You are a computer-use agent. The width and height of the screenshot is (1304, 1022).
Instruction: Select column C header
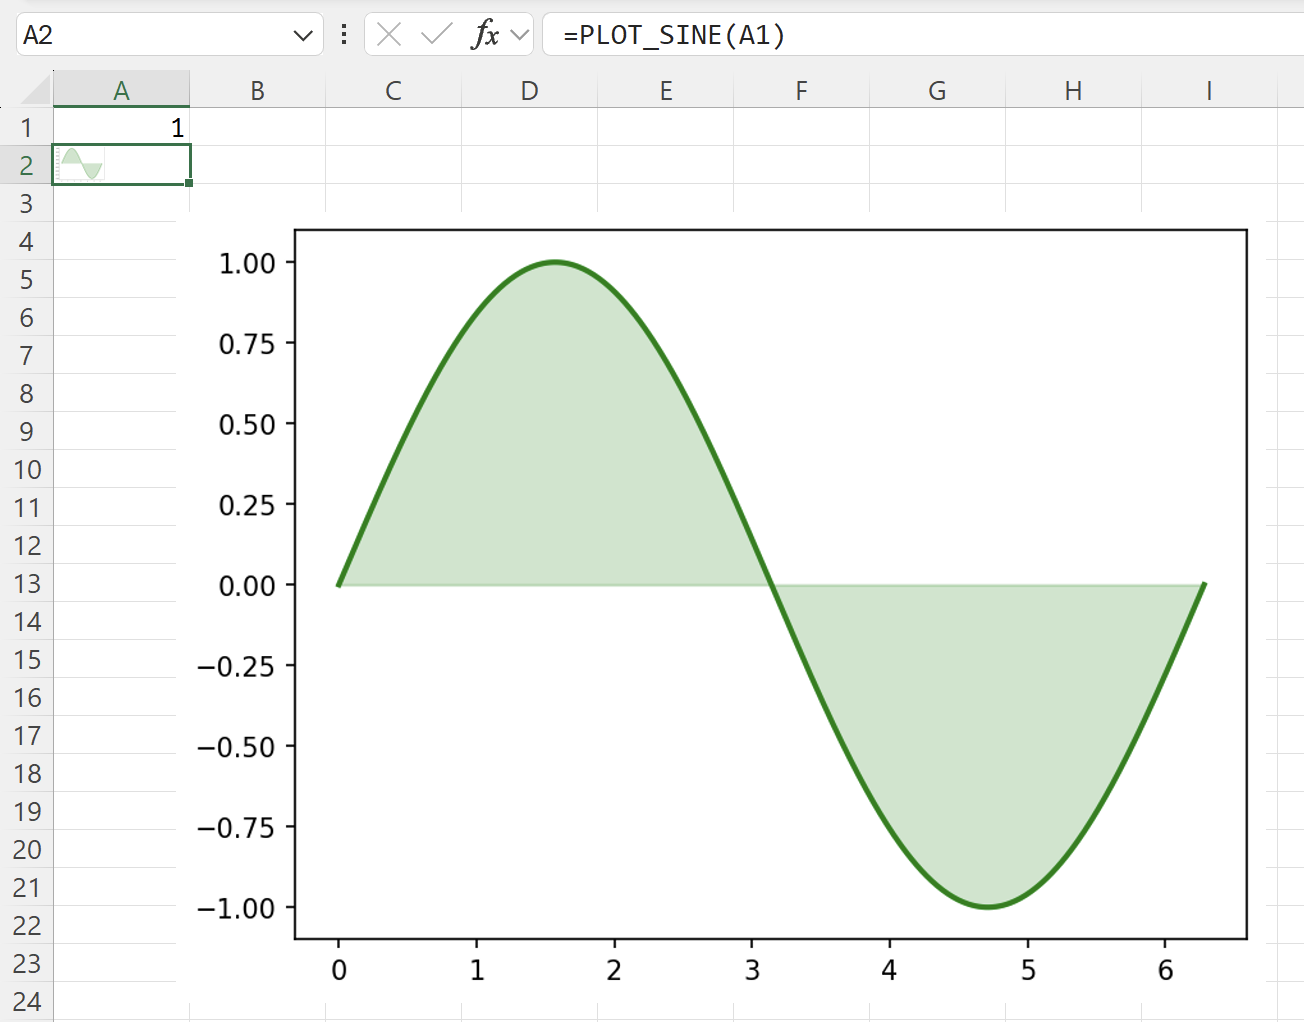[x=393, y=90]
